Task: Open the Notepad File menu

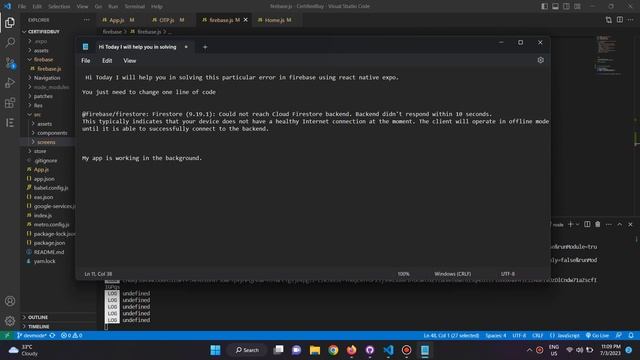Action: 86,60
